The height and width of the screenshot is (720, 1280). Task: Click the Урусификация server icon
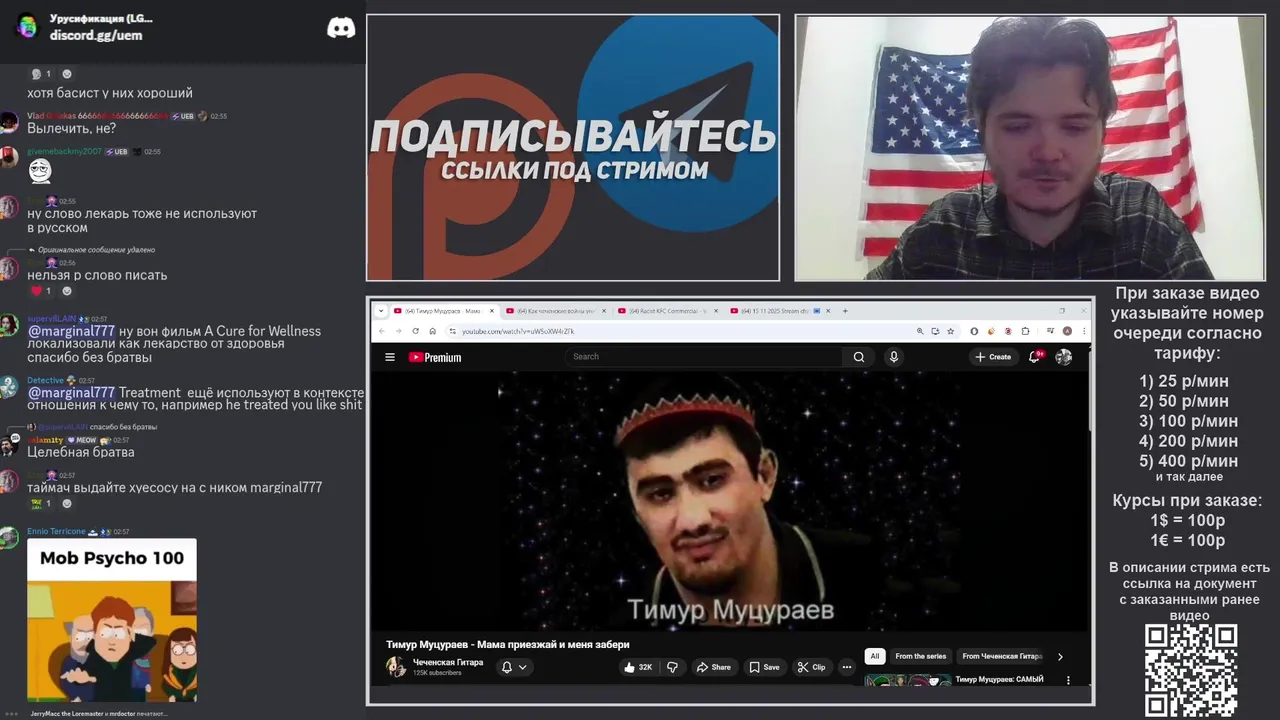(27, 26)
